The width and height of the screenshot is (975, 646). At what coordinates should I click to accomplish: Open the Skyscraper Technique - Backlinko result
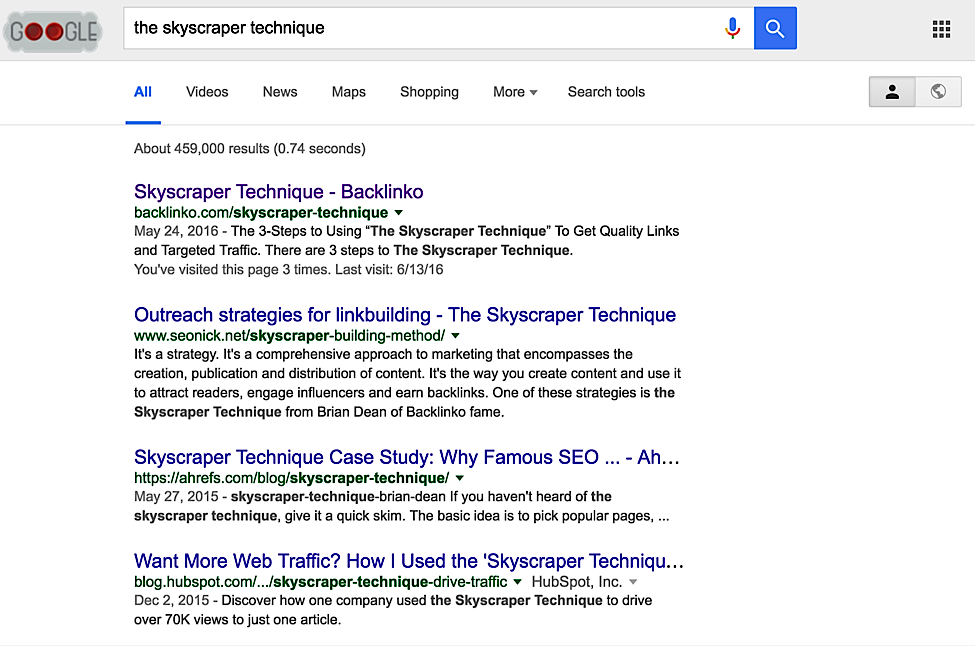[279, 191]
